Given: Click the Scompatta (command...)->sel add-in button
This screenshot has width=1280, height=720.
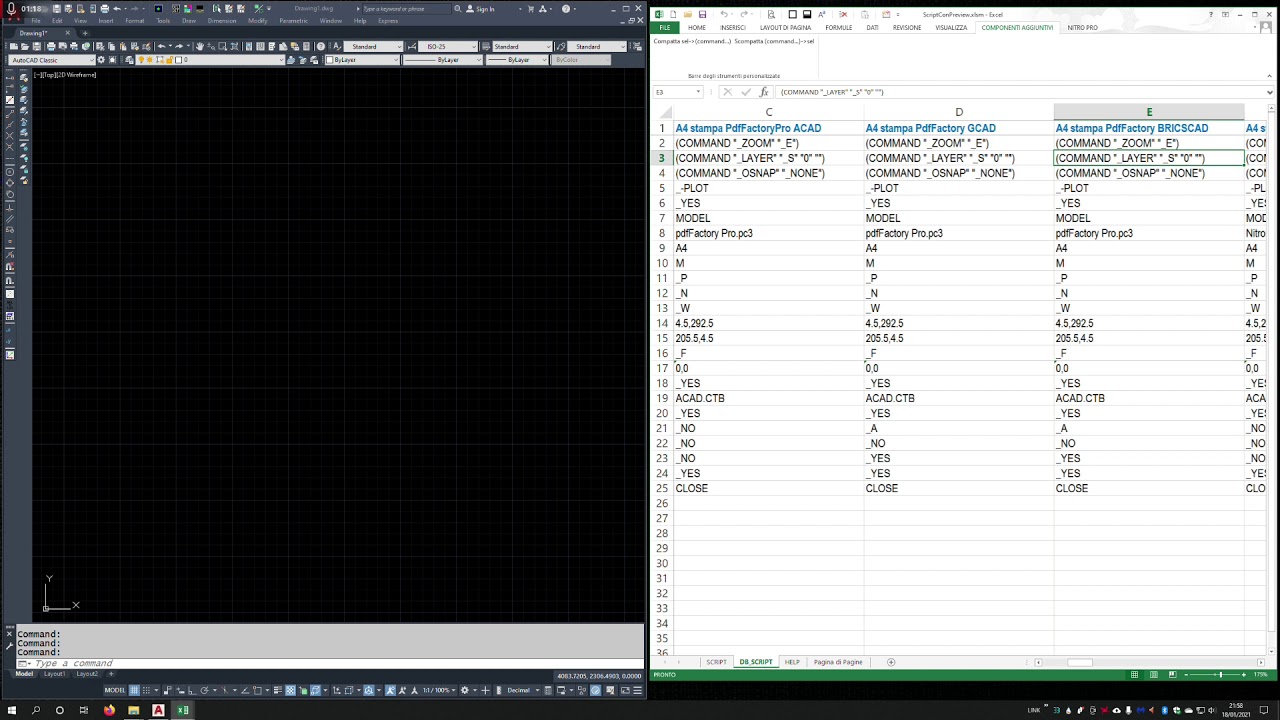Looking at the screenshot, I should pos(774,41).
